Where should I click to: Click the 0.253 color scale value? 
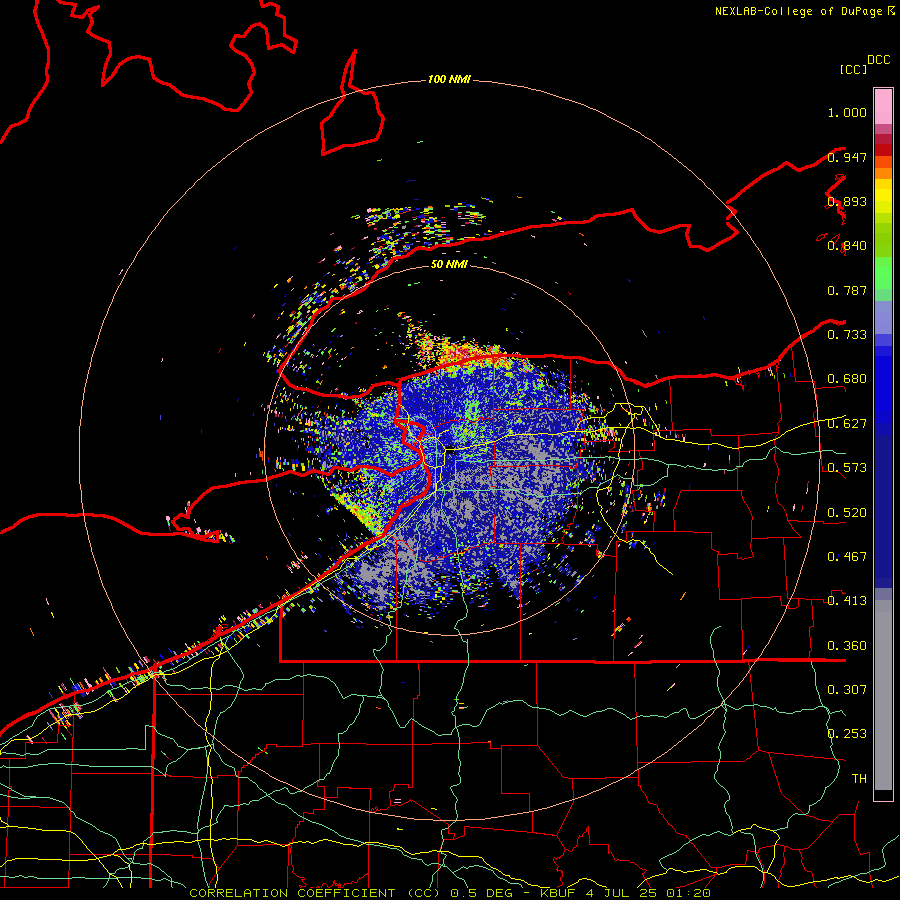pos(847,734)
